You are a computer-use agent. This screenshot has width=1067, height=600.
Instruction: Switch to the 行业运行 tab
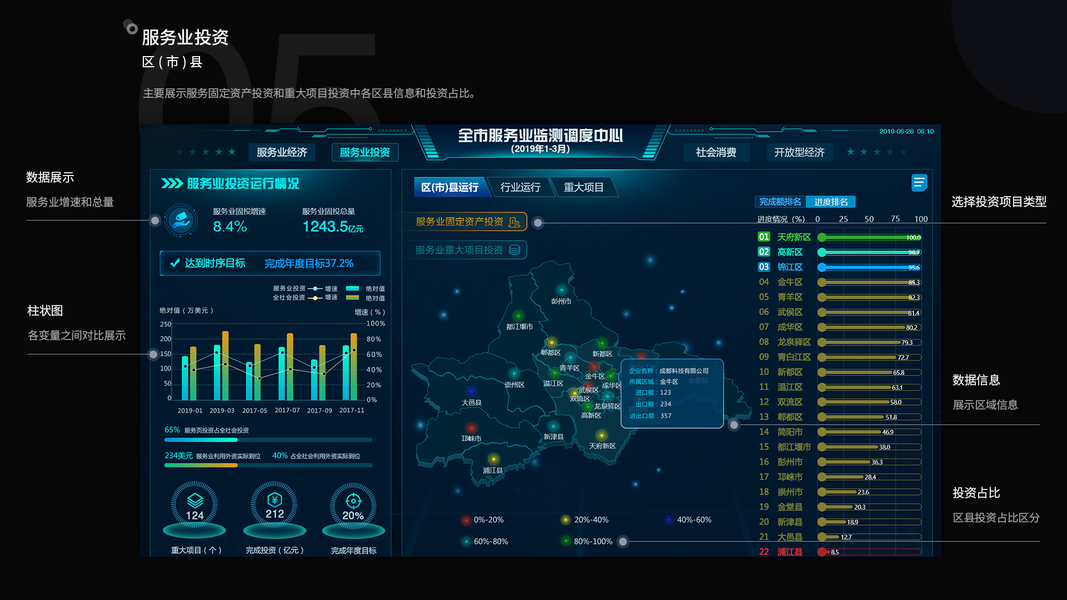point(521,187)
